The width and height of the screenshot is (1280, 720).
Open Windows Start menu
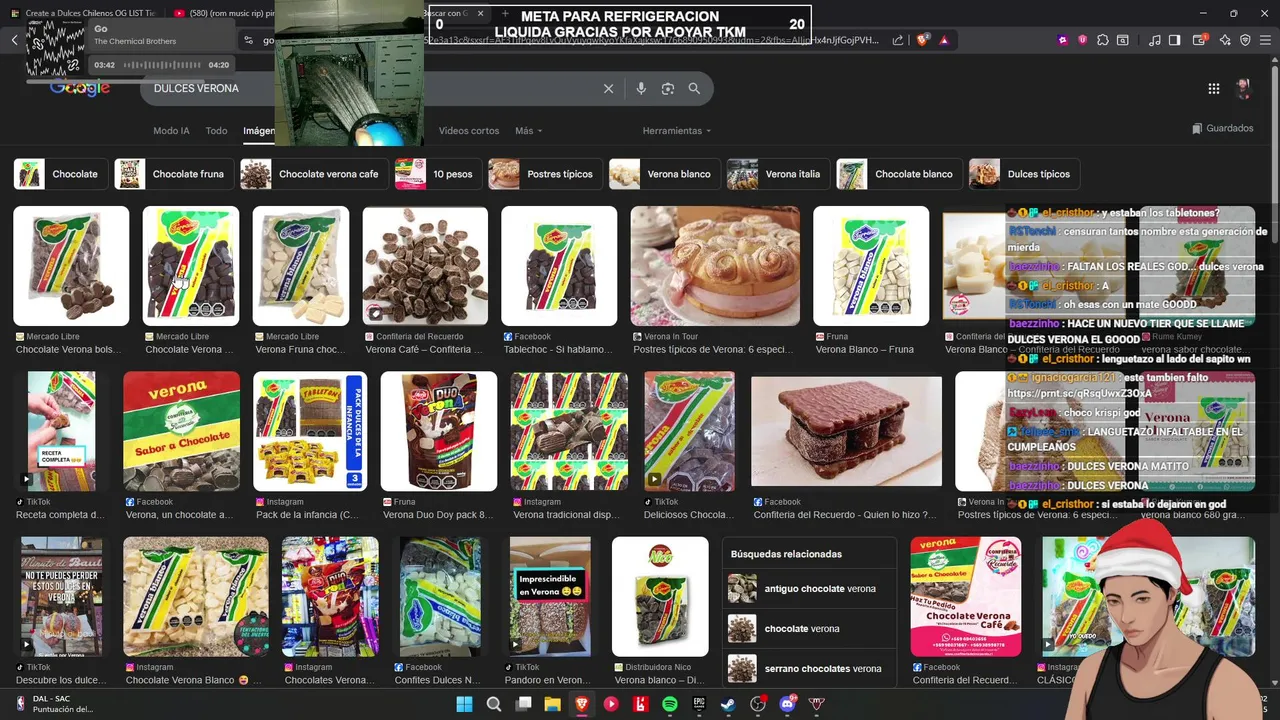tap(465, 704)
